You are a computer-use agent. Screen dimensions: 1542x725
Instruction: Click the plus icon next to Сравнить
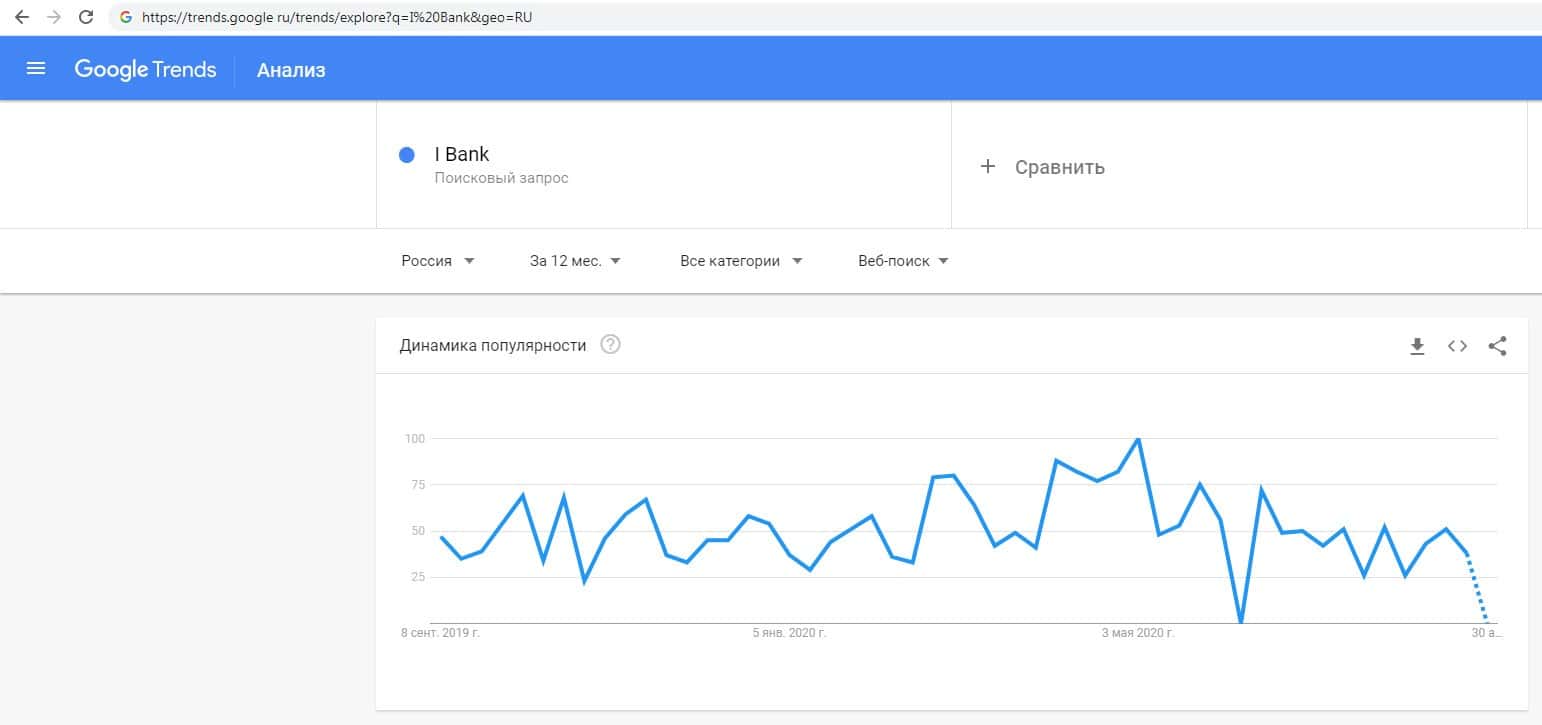pyautogui.click(x=988, y=166)
